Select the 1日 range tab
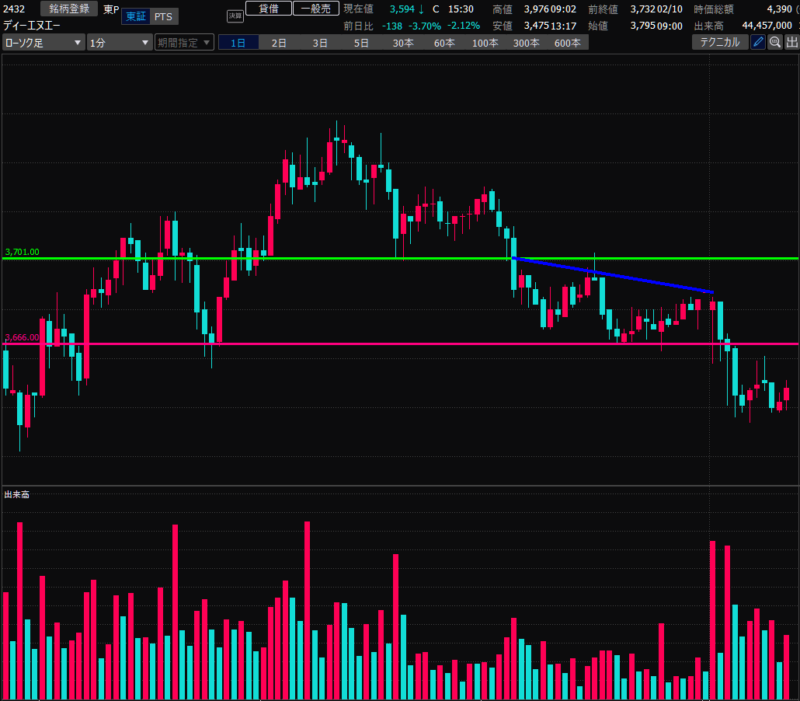This screenshot has width=800, height=701. [238, 43]
